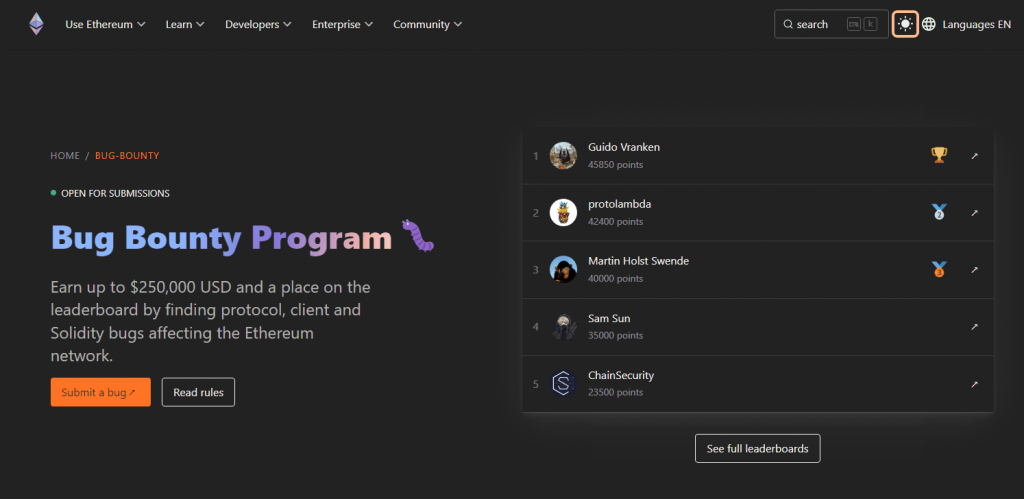Click the gold trophy icon for Guido Vranken

(938, 155)
